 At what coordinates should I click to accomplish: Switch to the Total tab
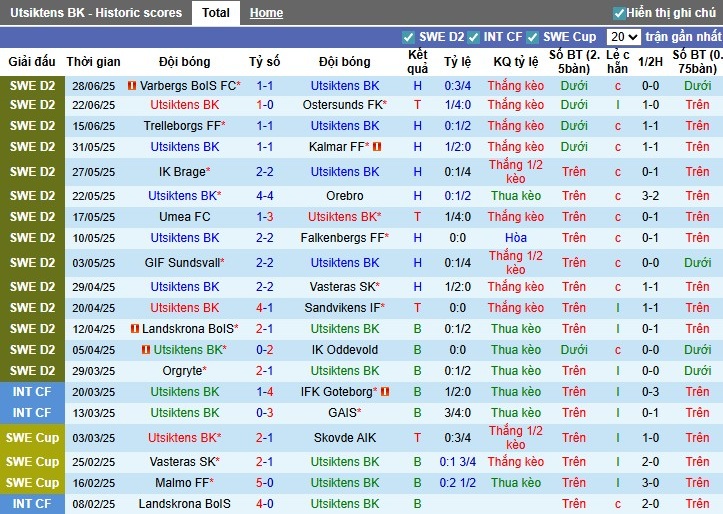click(216, 13)
